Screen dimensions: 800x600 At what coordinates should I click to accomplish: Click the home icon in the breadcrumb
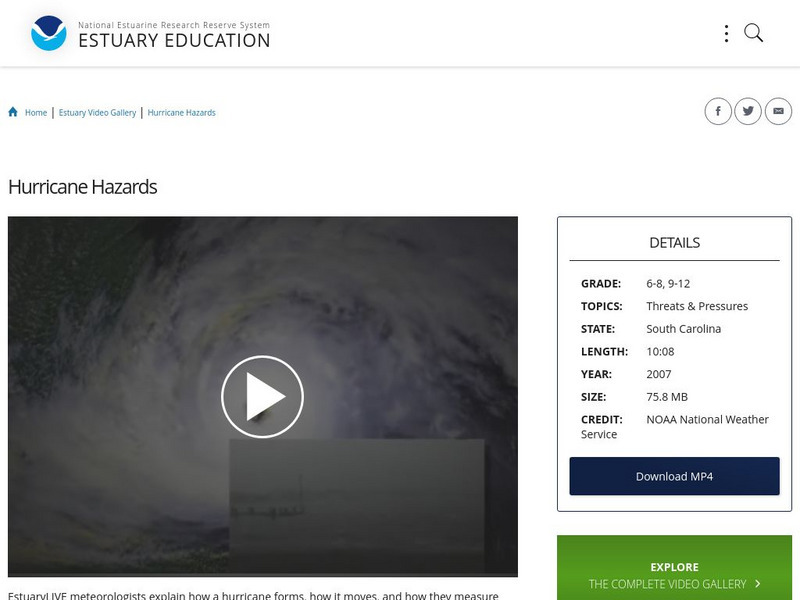tap(11, 111)
